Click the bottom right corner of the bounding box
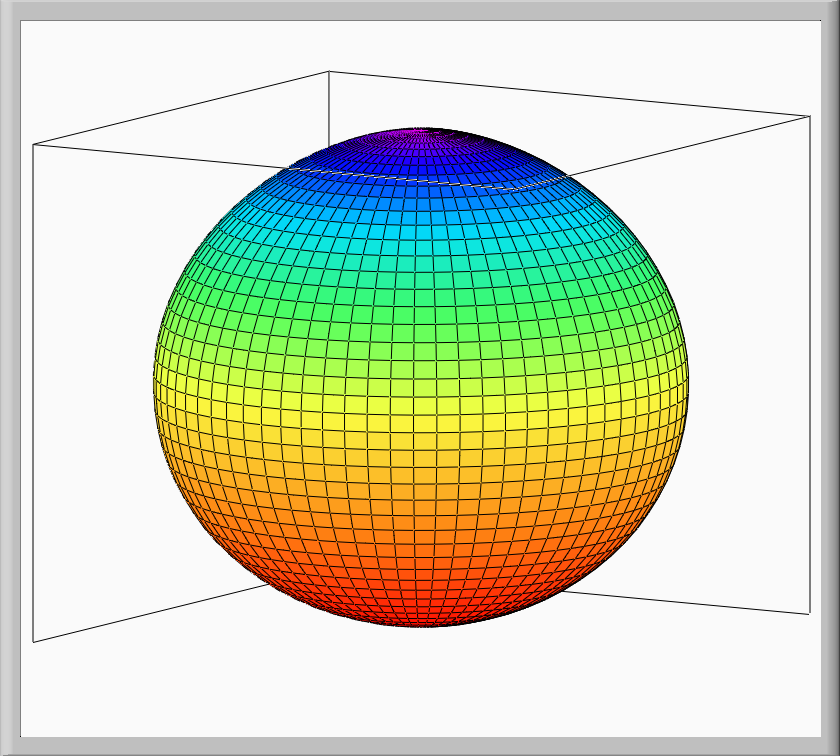The height and width of the screenshot is (756, 840). [x=808, y=613]
